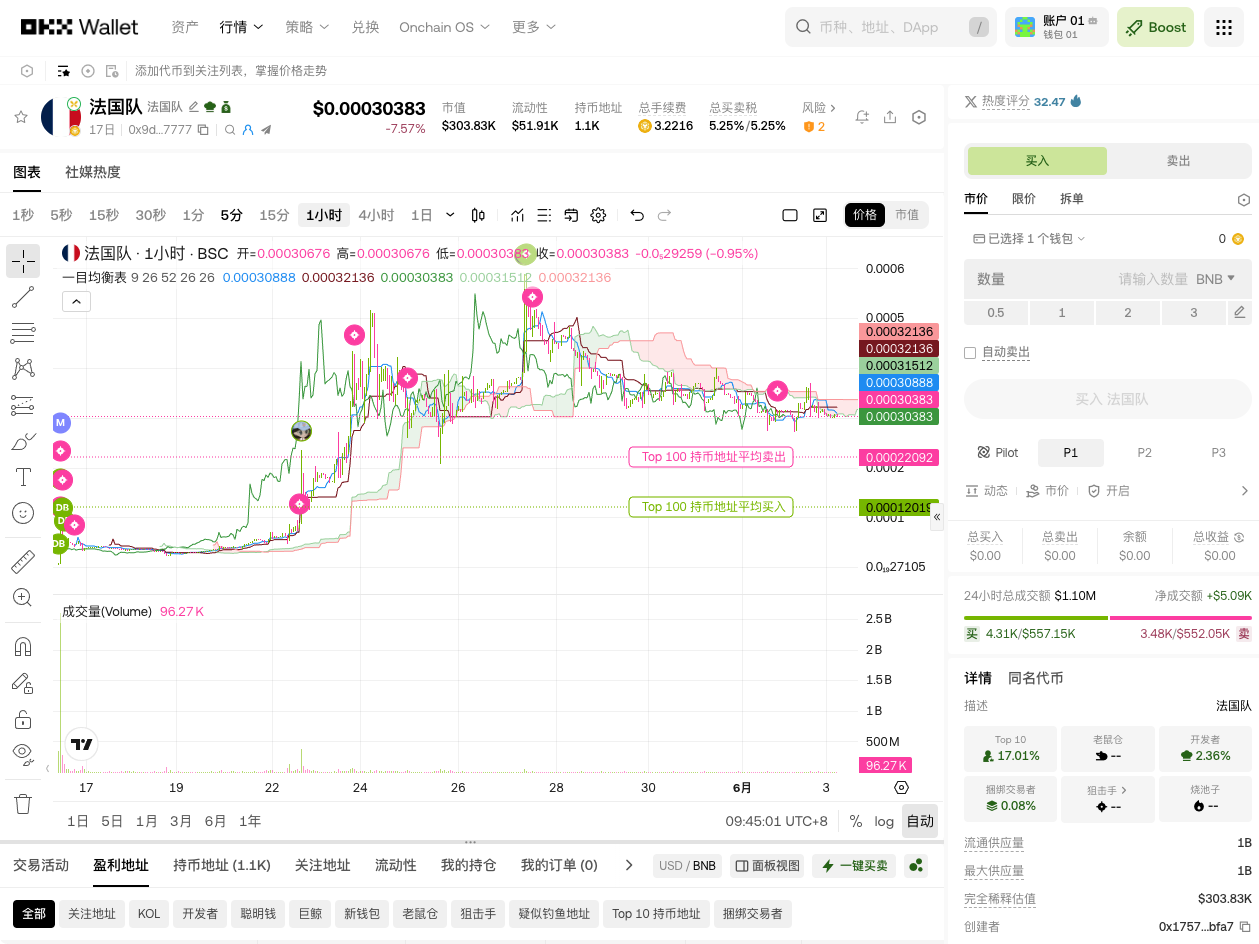
Task: Hide drawings with the eye icon
Action: [x=23, y=753]
